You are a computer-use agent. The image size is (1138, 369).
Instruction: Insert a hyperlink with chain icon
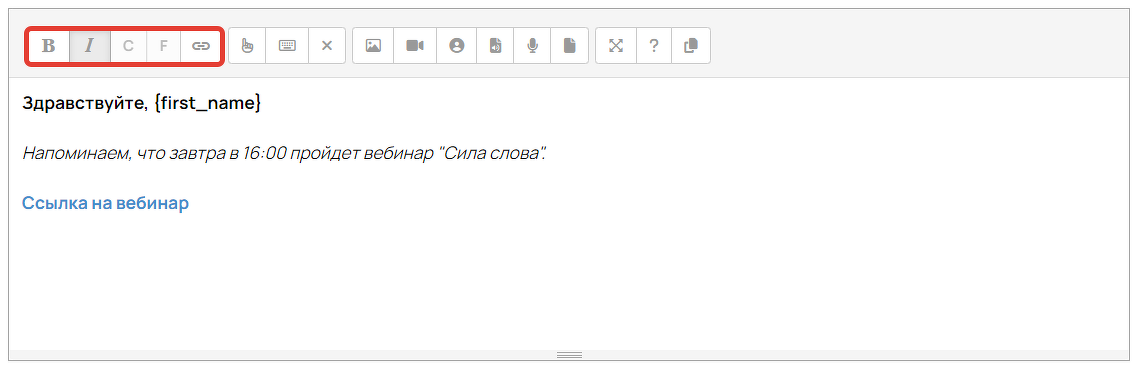click(x=200, y=46)
